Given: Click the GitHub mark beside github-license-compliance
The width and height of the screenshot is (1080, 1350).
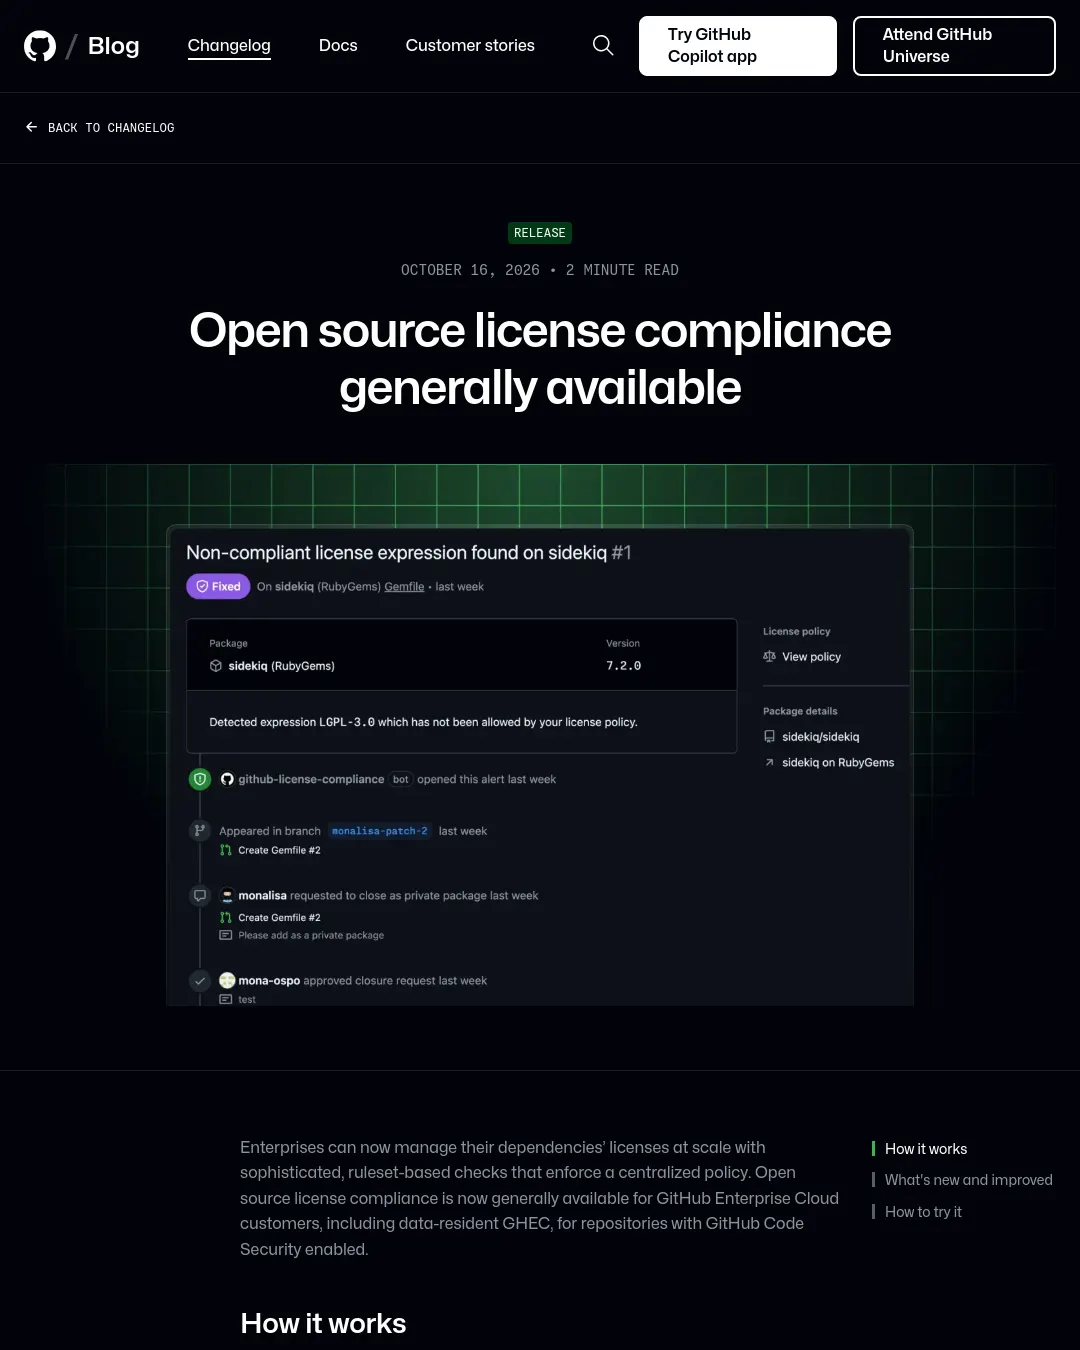Looking at the screenshot, I should point(227,779).
